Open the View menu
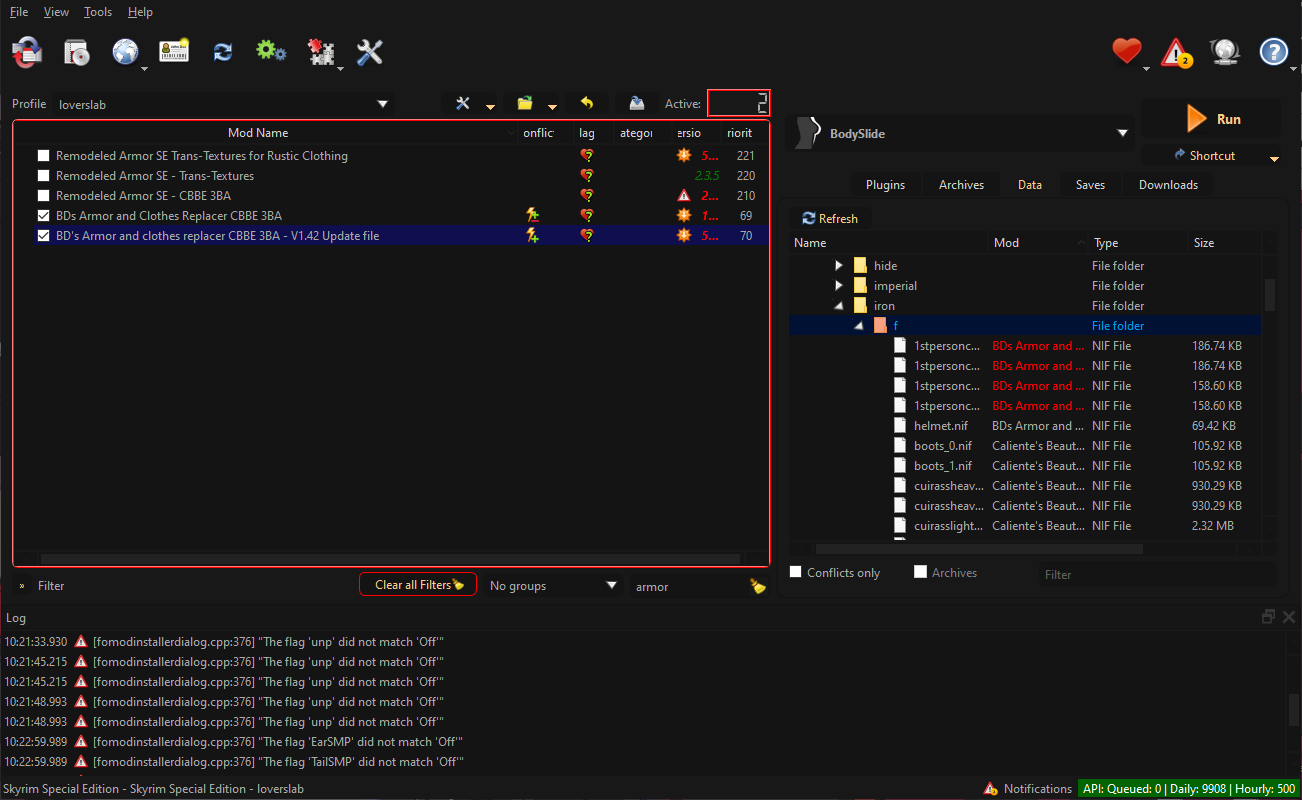The width and height of the screenshot is (1302, 800). tap(57, 12)
